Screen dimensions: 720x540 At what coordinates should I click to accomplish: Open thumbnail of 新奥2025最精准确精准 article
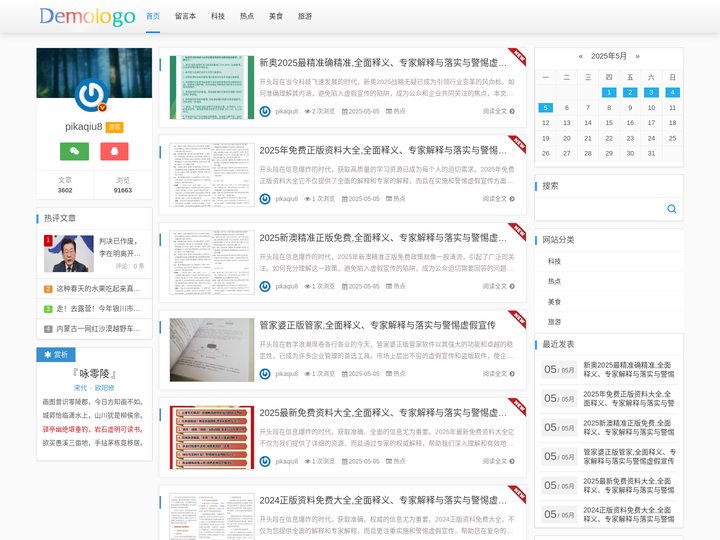click(212, 87)
